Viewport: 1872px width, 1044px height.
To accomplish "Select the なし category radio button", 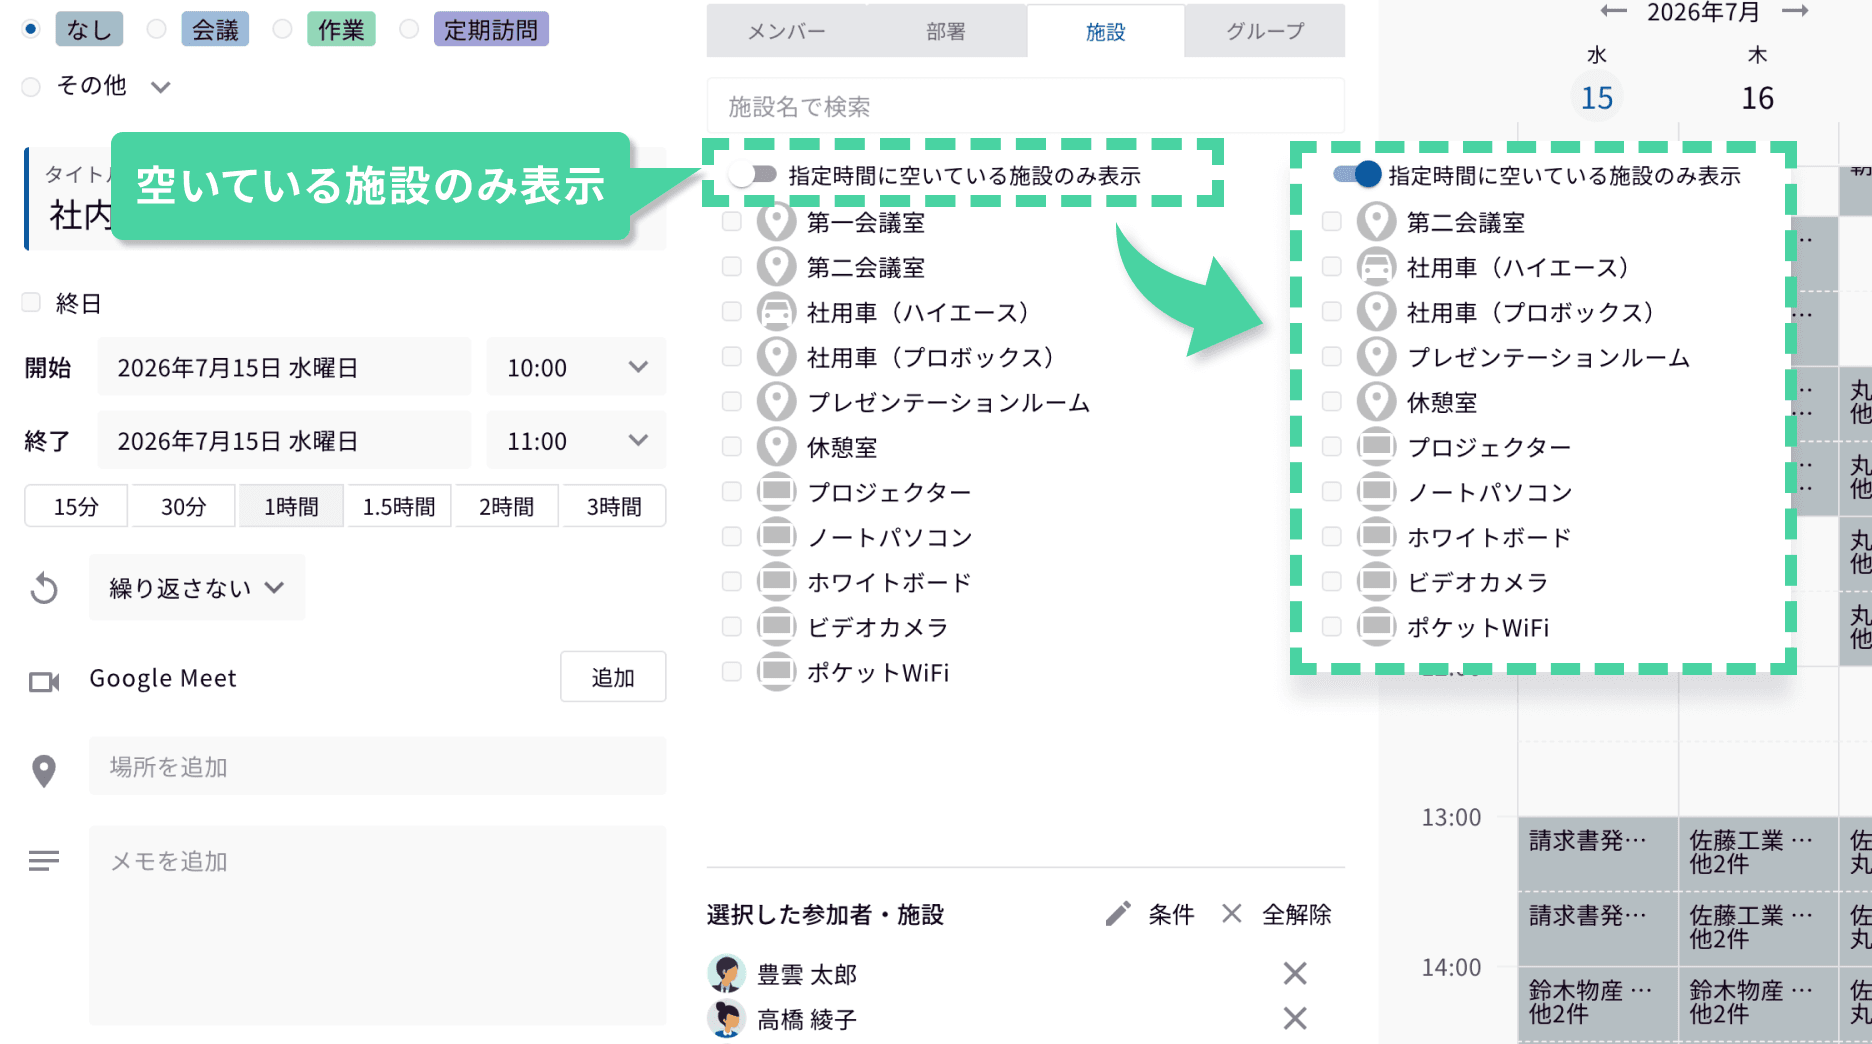I will coord(31,29).
